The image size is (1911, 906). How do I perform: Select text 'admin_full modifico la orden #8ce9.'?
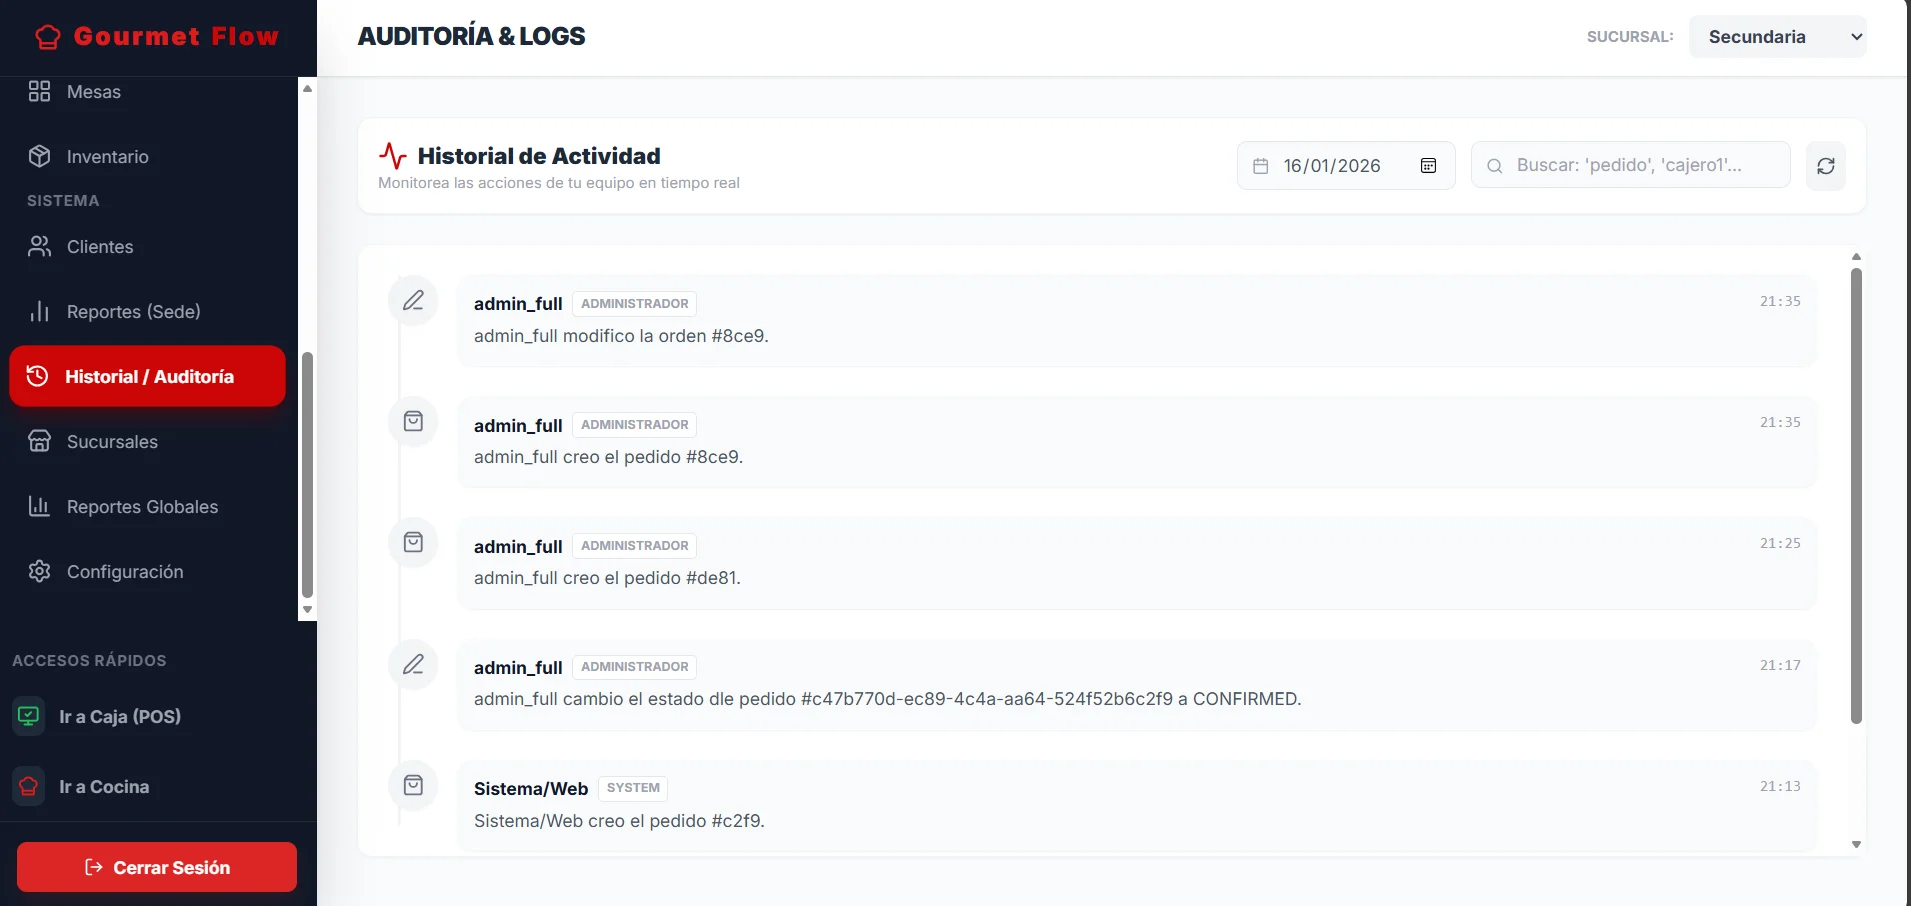click(x=621, y=336)
